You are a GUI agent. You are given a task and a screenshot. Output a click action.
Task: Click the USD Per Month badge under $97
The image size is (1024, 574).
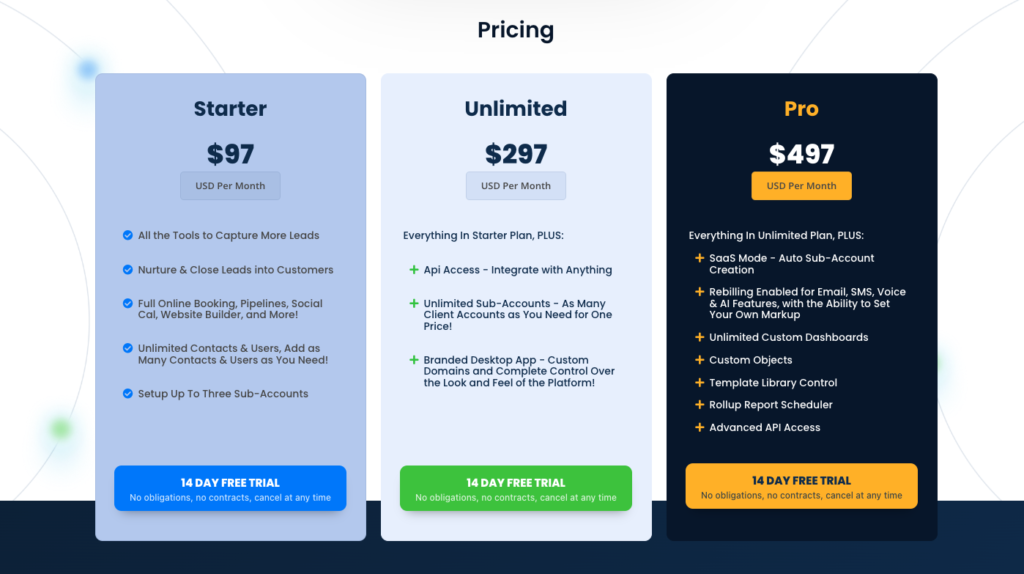pyautogui.click(x=230, y=185)
